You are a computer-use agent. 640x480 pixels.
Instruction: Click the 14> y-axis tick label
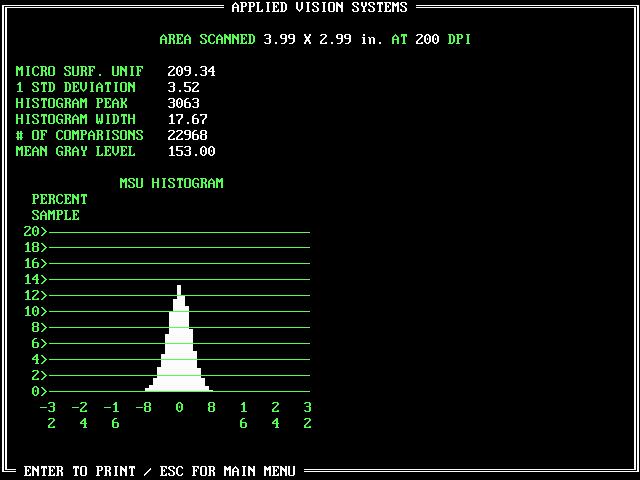[x=35, y=279]
